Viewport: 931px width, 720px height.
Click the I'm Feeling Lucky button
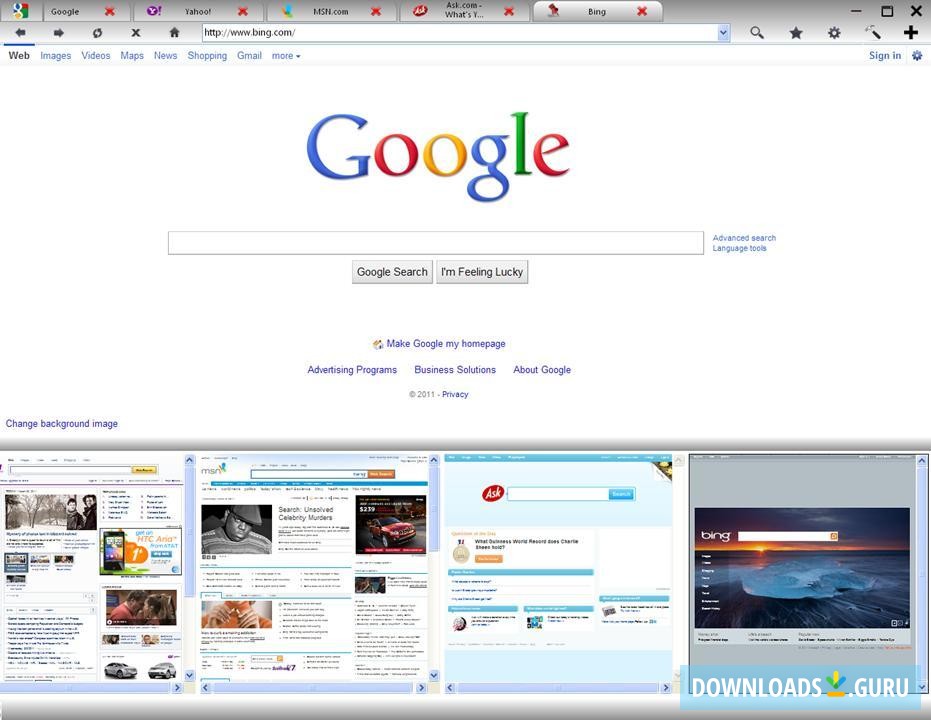click(482, 272)
